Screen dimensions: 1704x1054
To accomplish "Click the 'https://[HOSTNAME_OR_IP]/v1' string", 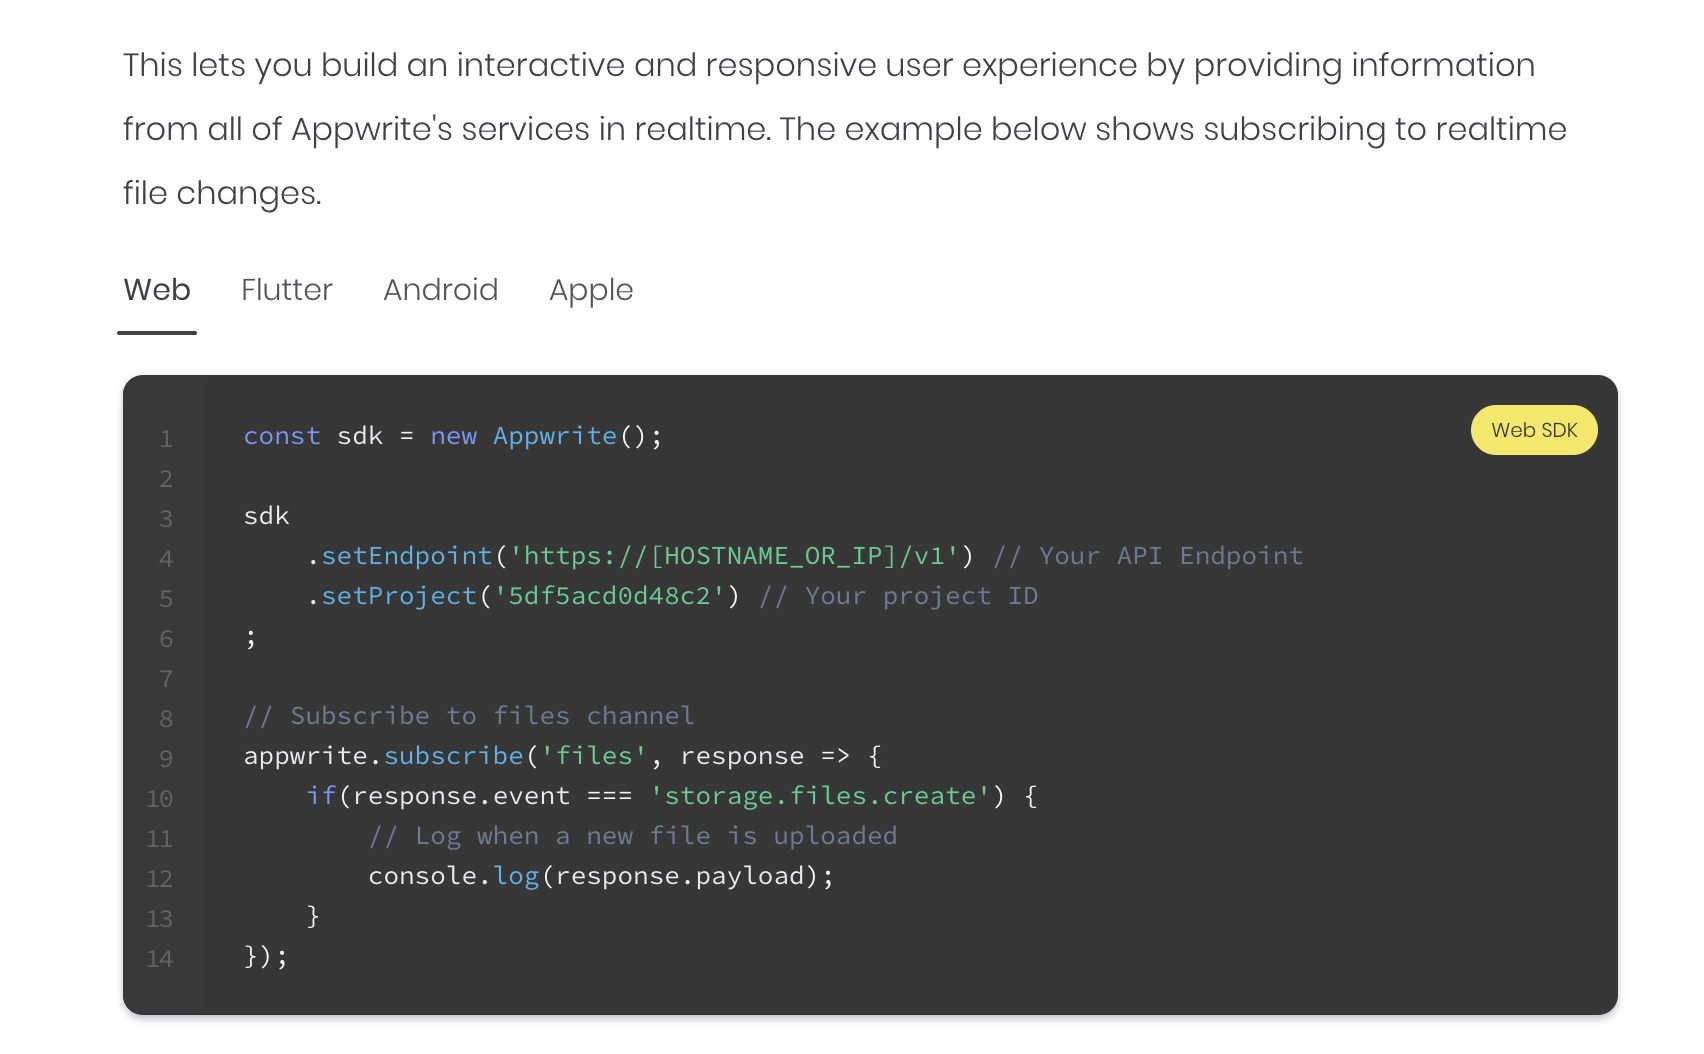I will point(735,556).
